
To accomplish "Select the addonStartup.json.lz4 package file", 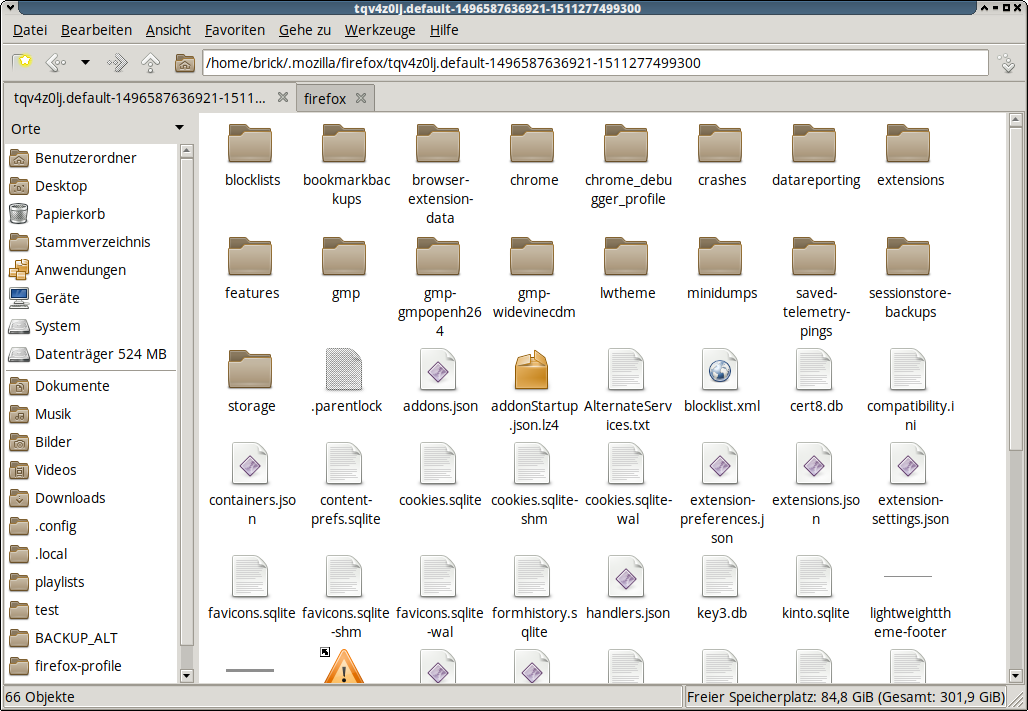I will coord(533,371).
